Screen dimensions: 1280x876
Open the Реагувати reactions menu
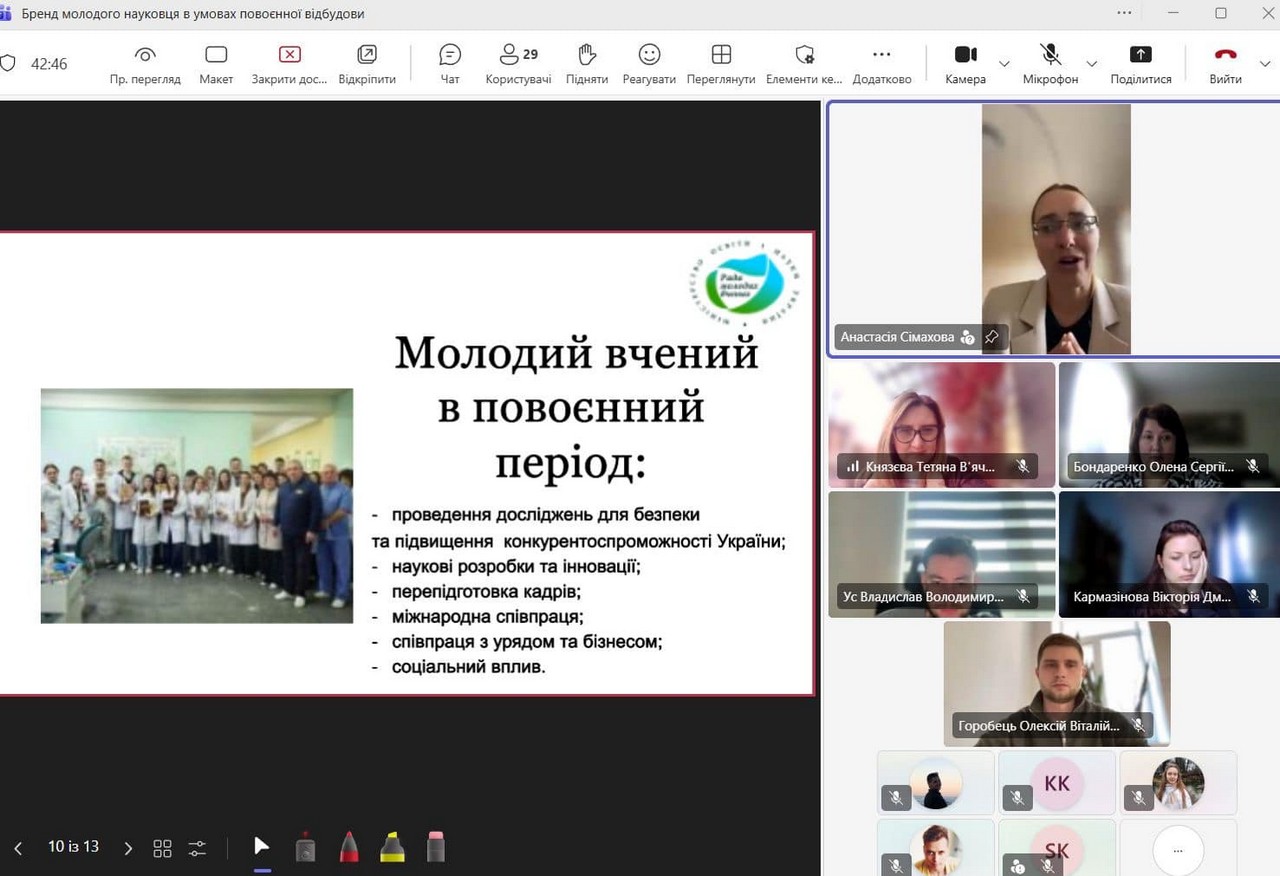pyautogui.click(x=649, y=63)
